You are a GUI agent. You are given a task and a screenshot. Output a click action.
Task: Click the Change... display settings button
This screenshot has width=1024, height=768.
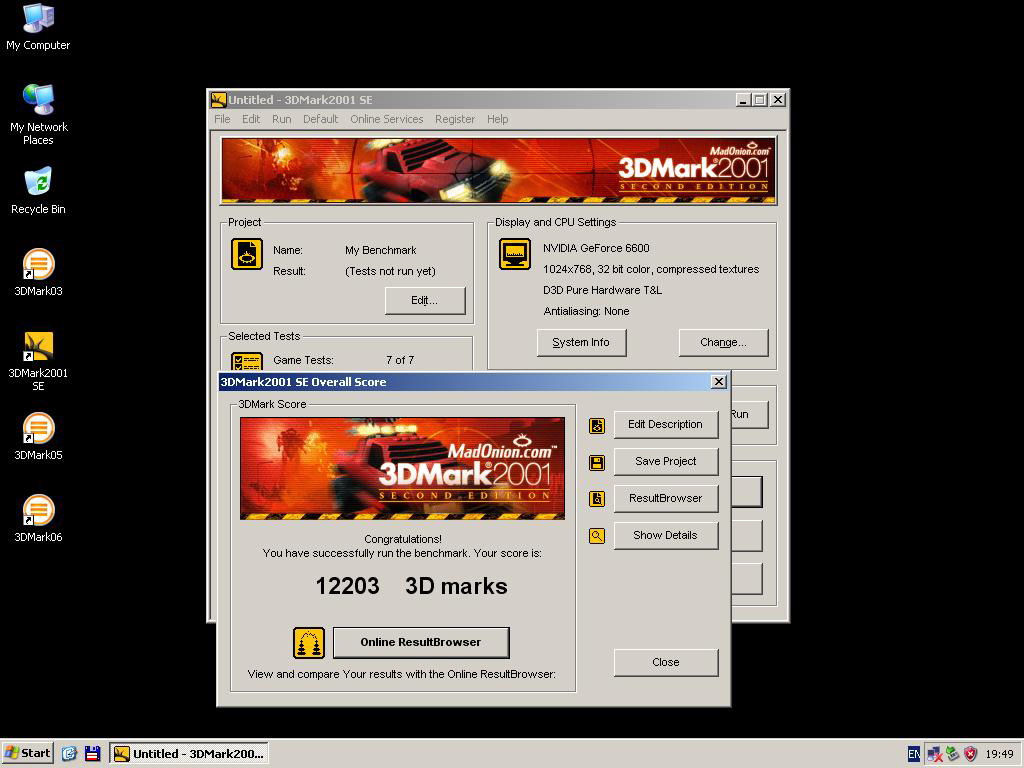coord(723,342)
